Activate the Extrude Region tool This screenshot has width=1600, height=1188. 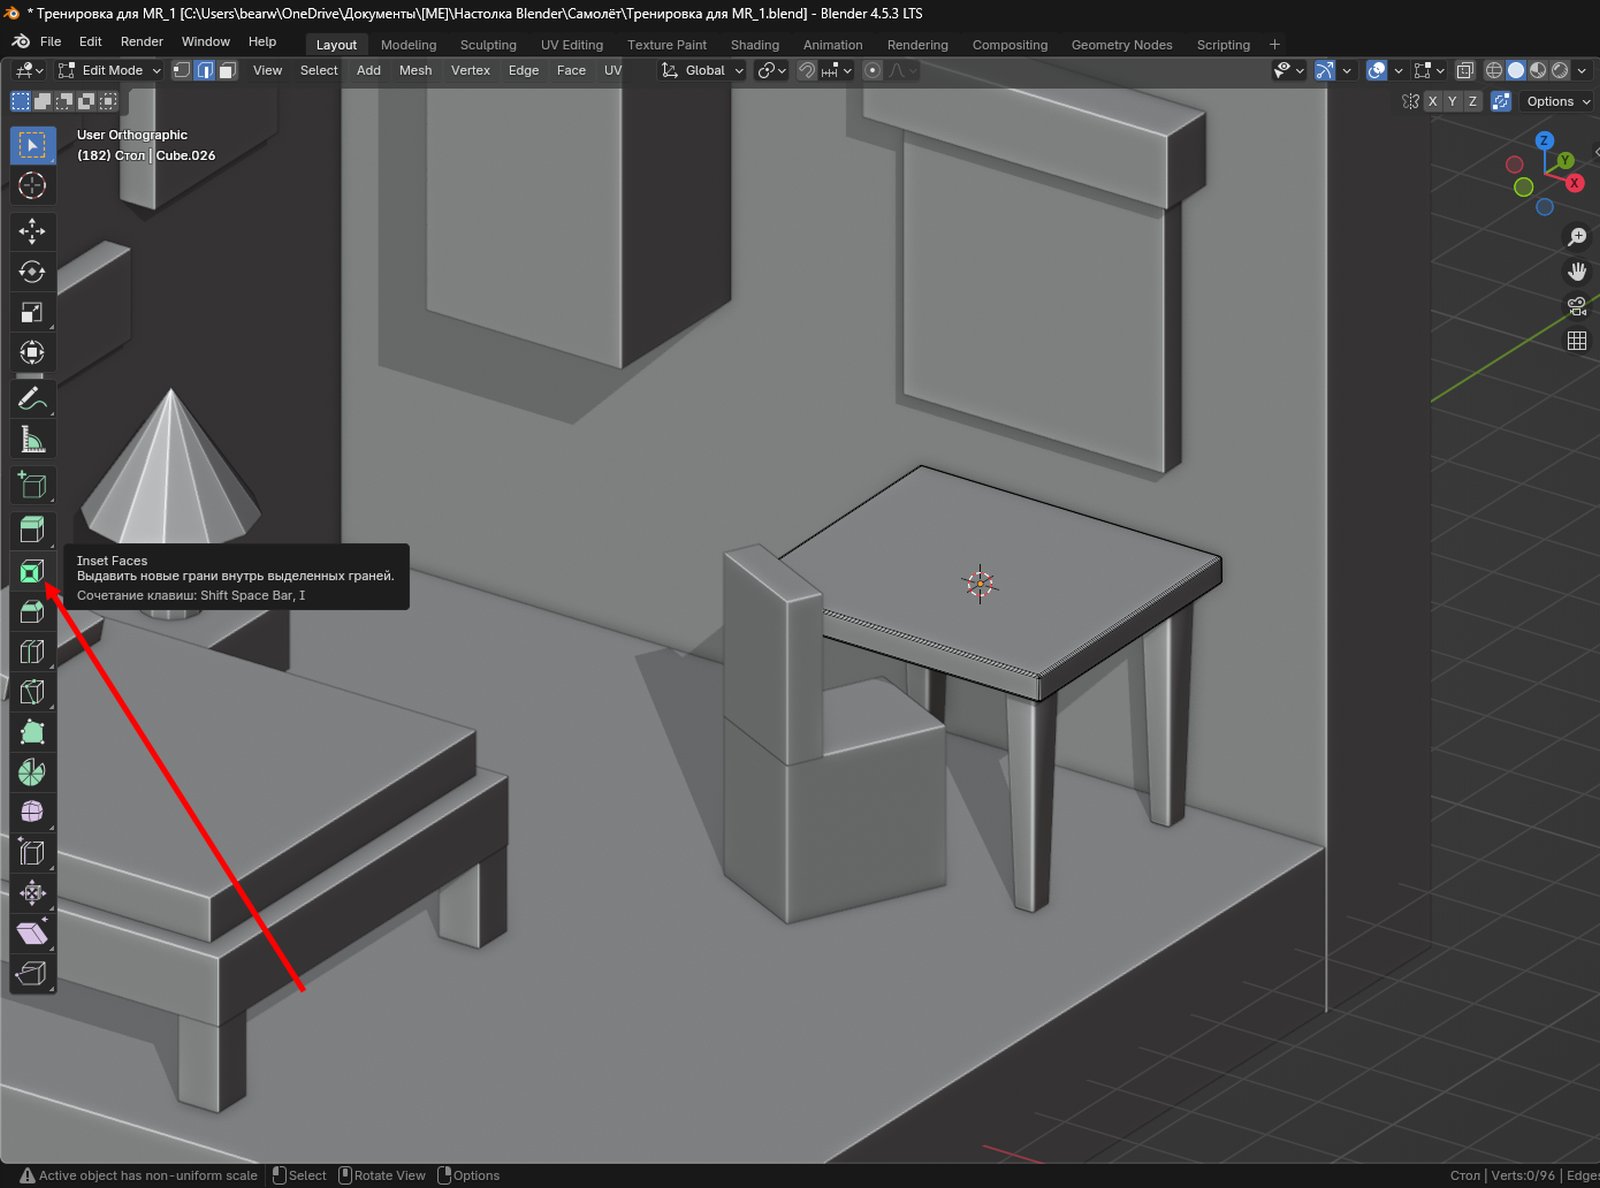pos(32,529)
